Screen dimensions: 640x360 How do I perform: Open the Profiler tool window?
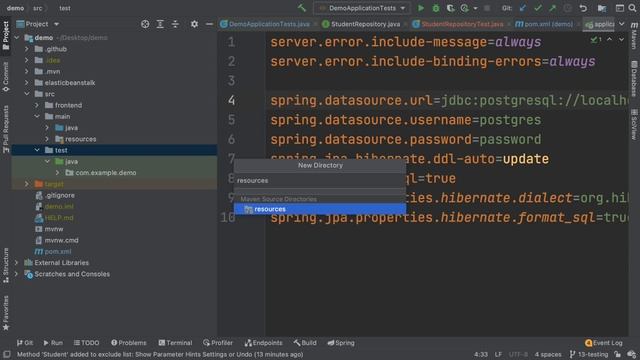point(218,343)
